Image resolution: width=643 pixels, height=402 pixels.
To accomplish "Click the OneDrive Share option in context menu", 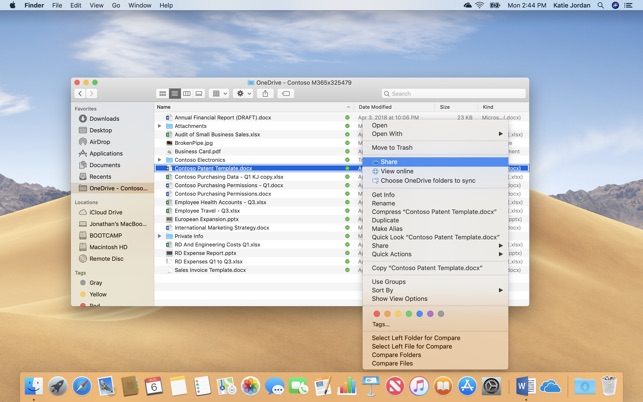I will coord(388,161).
